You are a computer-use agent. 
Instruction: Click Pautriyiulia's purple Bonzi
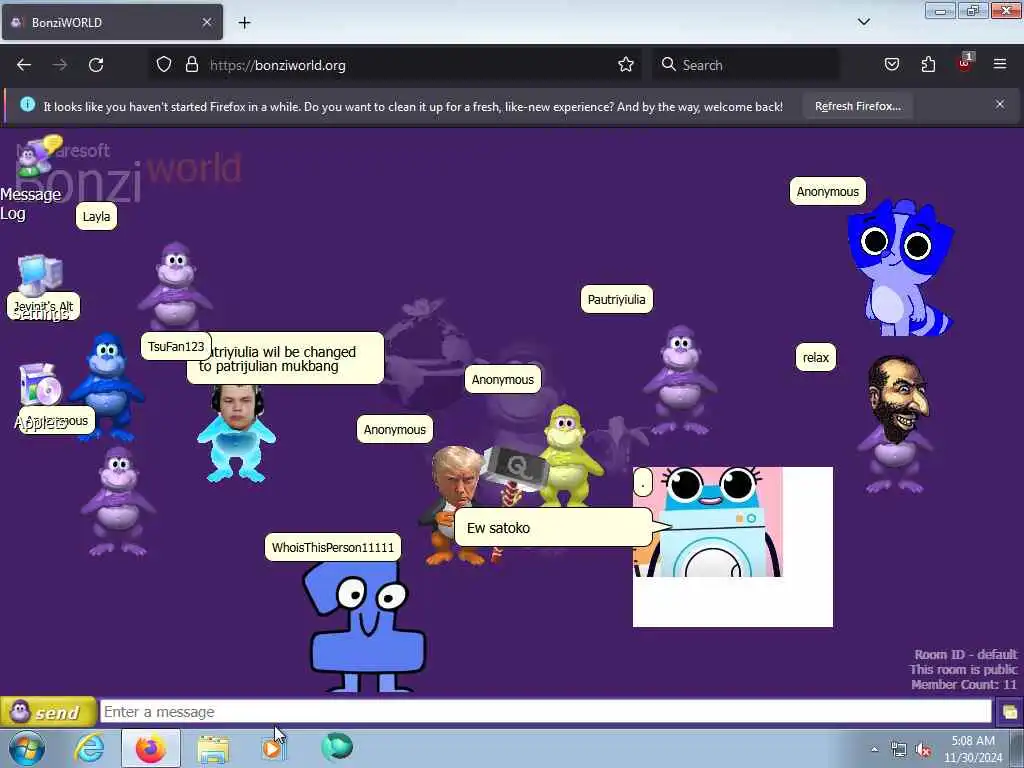(x=680, y=380)
